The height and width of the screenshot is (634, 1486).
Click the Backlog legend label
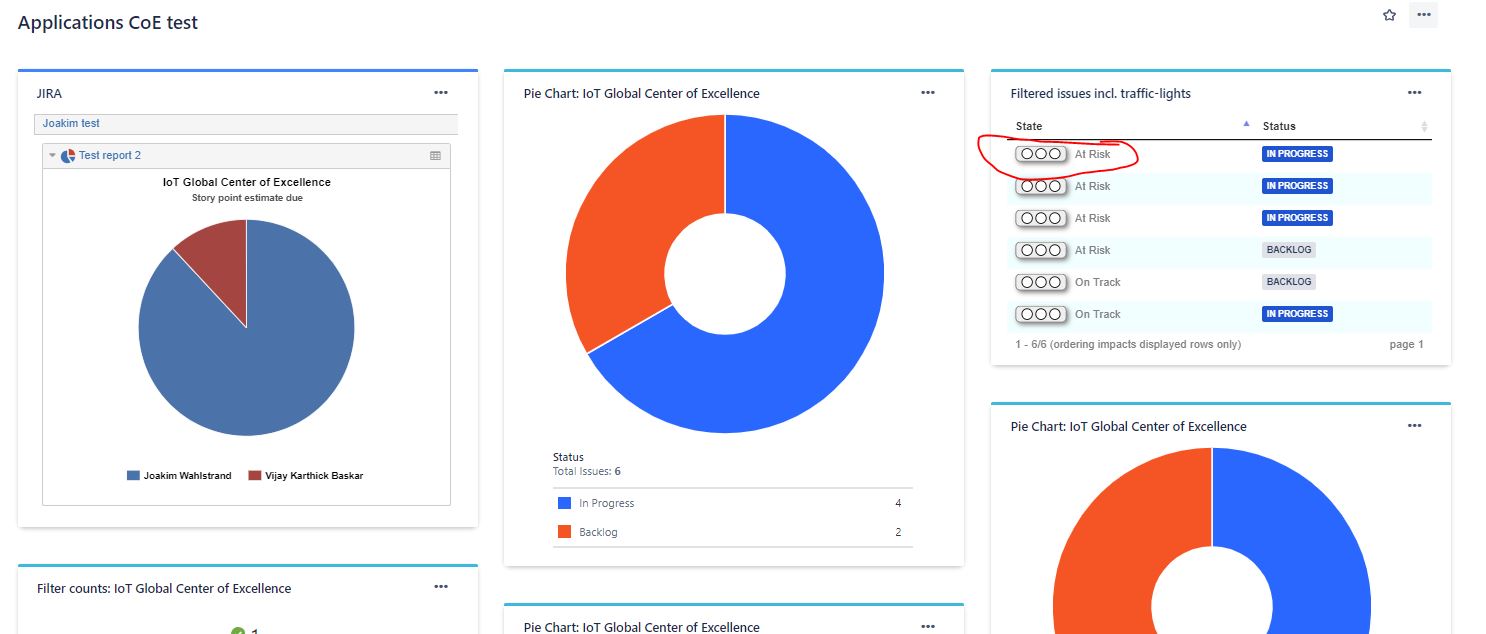click(x=598, y=532)
